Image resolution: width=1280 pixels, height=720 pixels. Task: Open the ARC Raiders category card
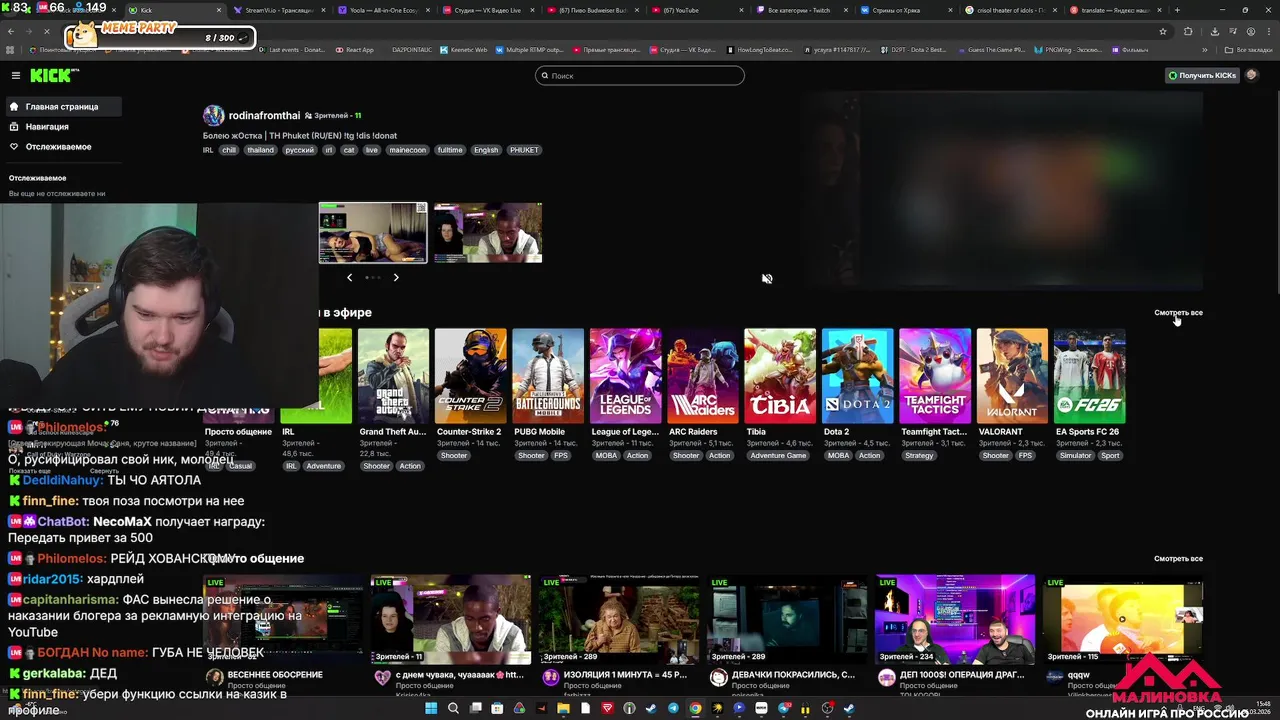[x=703, y=376]
